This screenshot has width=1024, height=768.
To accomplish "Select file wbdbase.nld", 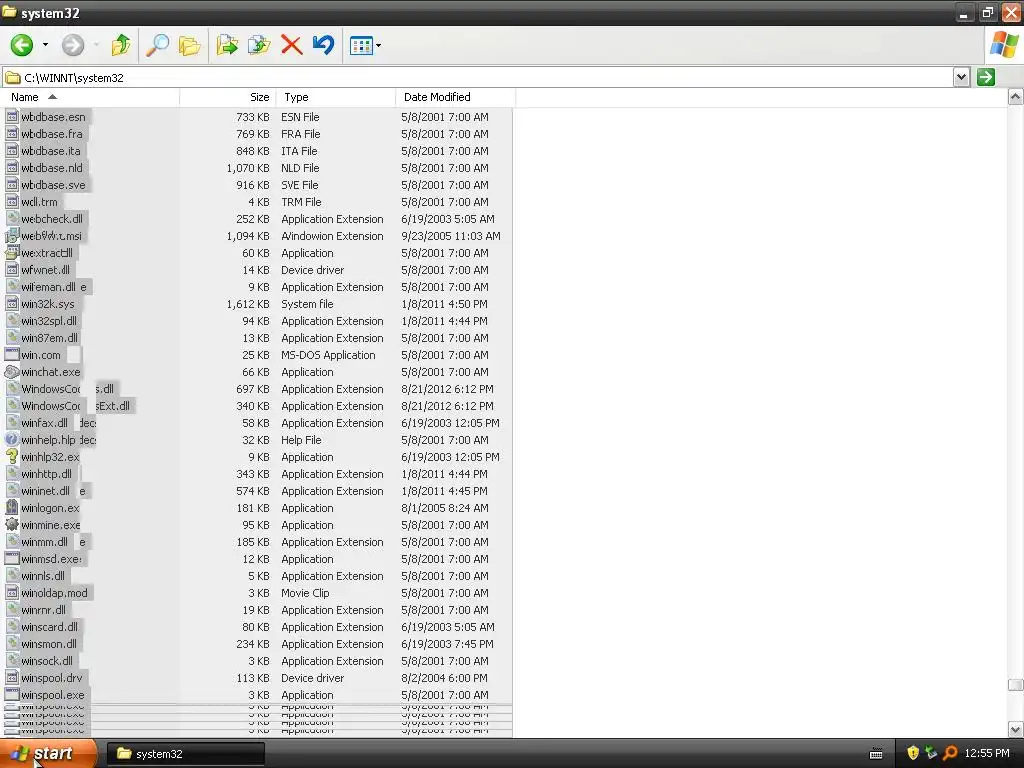I will pyautogui.click(x=52, y=168).
